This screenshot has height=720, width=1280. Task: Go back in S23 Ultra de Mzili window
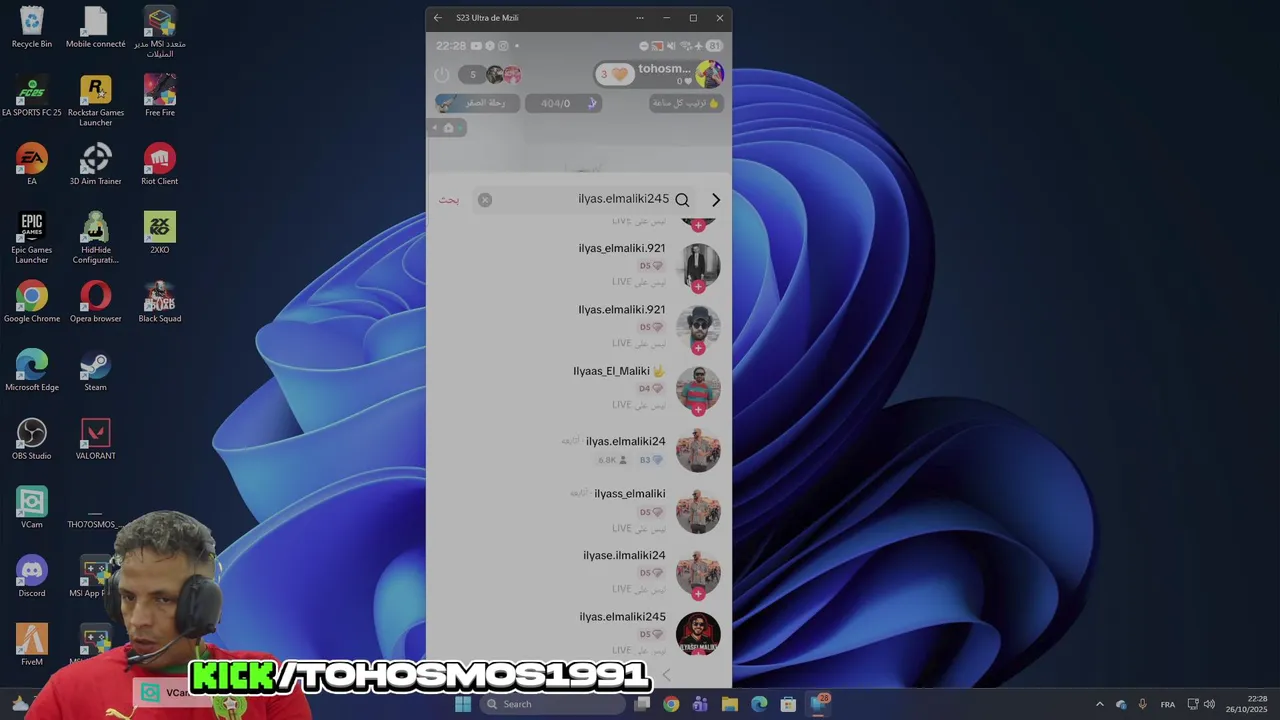click(437, 18)
